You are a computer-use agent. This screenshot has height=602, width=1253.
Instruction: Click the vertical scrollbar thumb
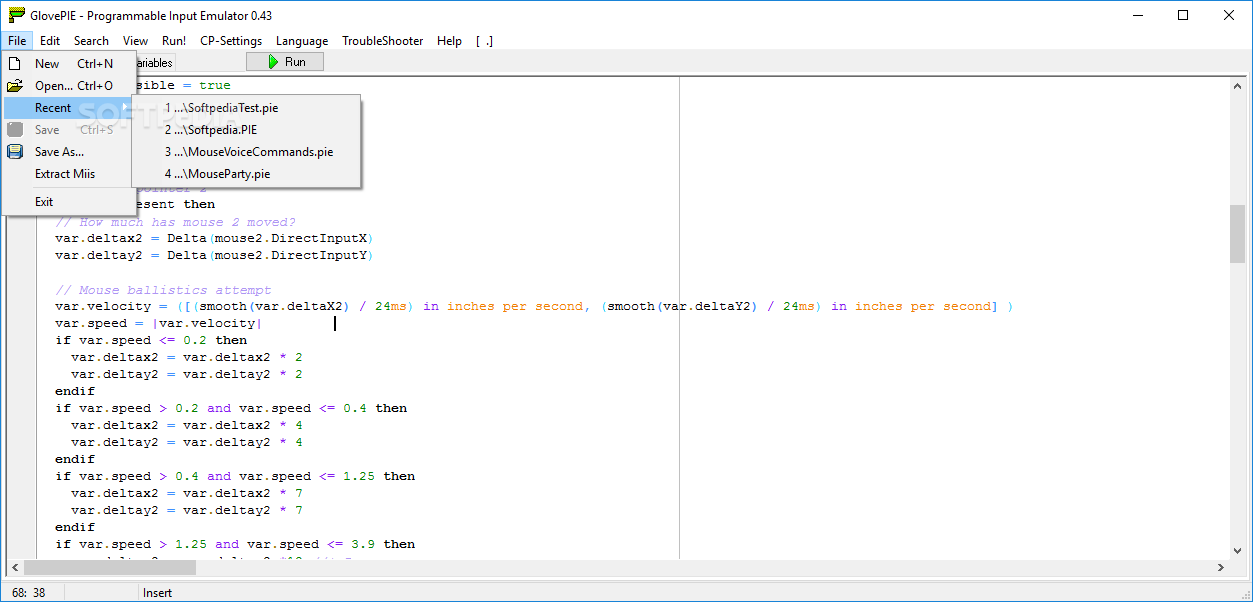tap(1237, 234)
